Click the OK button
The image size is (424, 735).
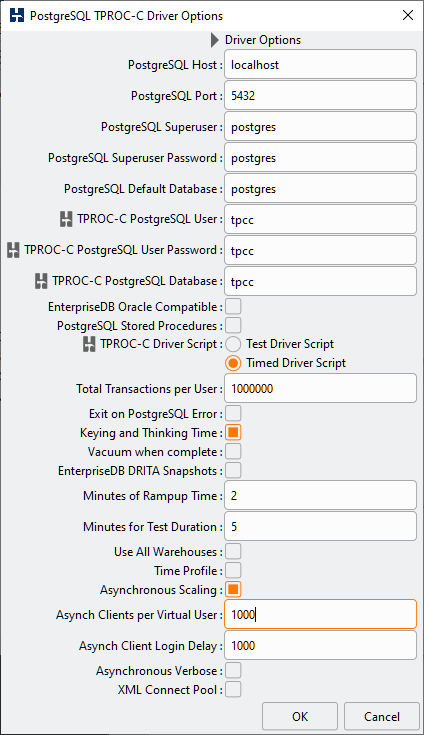300,716
